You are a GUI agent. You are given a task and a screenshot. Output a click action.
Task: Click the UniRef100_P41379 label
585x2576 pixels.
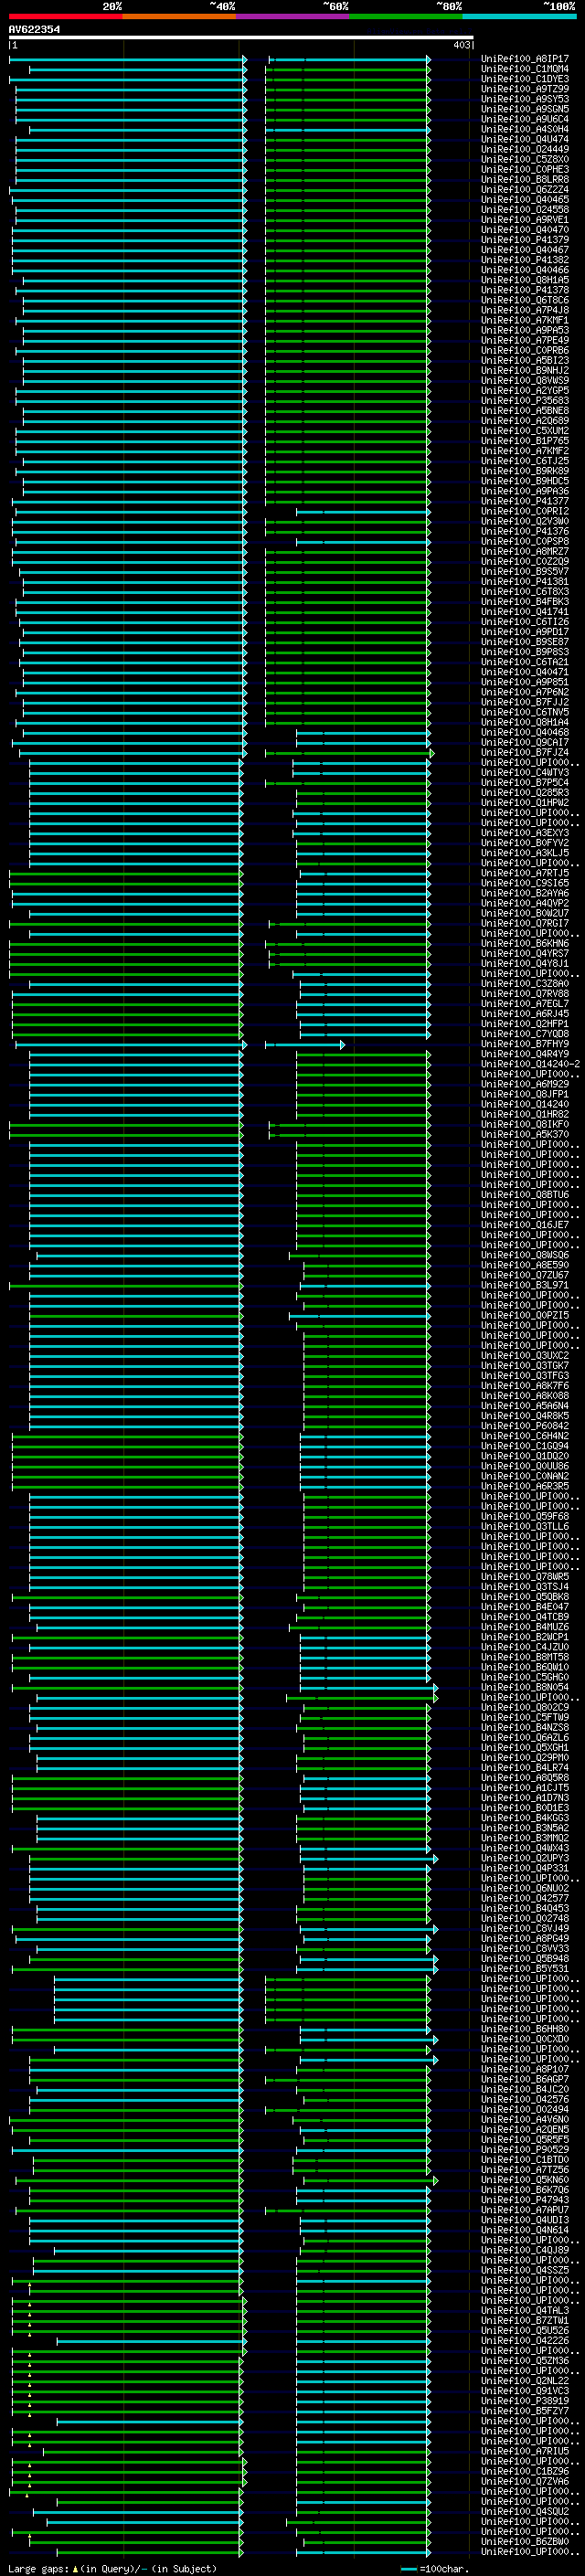525,240
